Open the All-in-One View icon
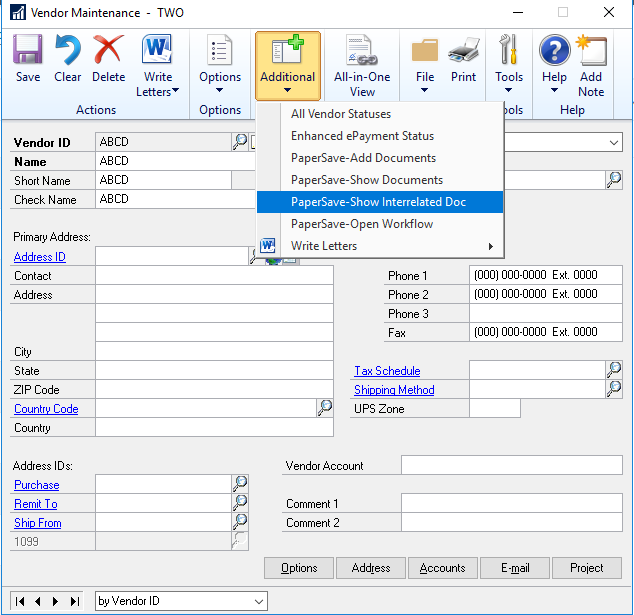 361,50
